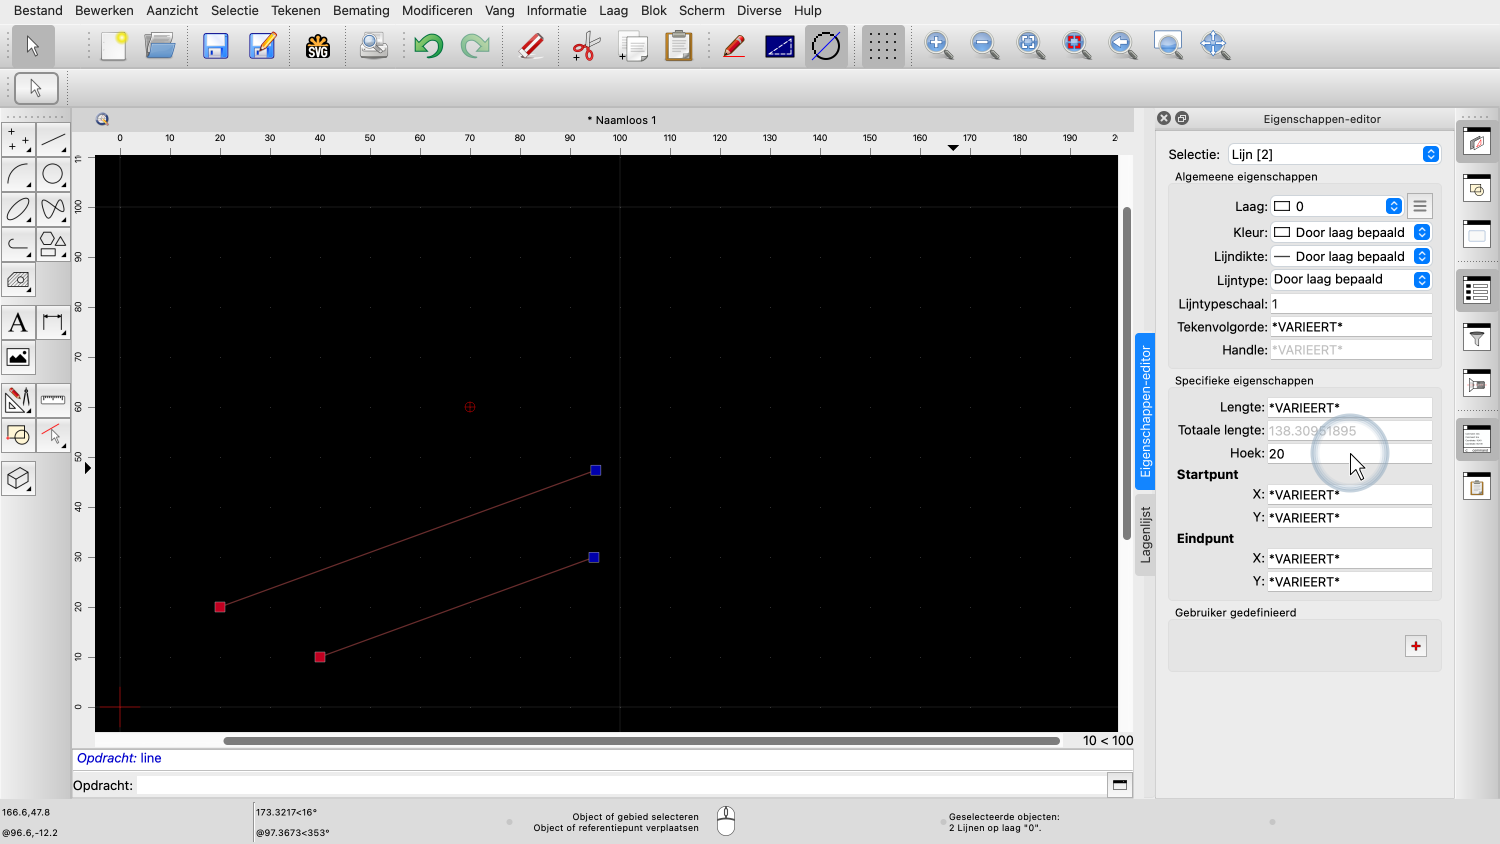Click the SVG export icon
This screenshot has height=844, width=1500.
318,46
